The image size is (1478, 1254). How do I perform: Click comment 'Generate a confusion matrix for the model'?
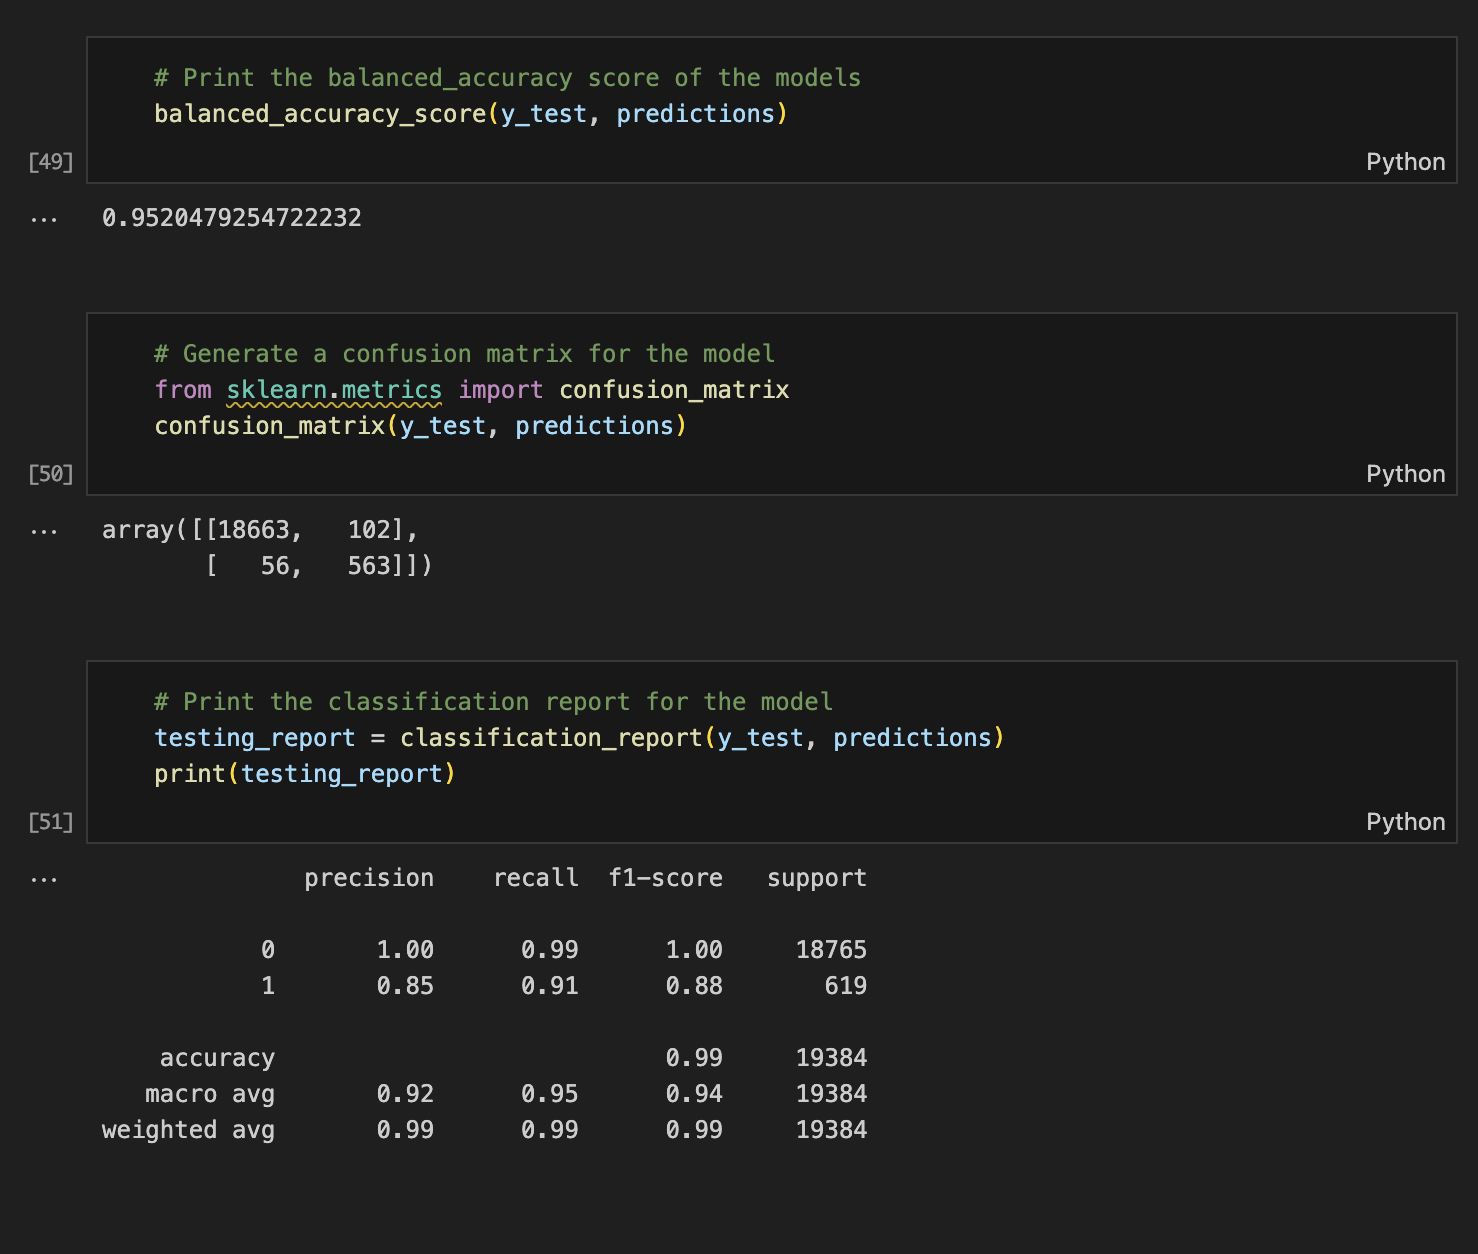(x=464, y=354)
